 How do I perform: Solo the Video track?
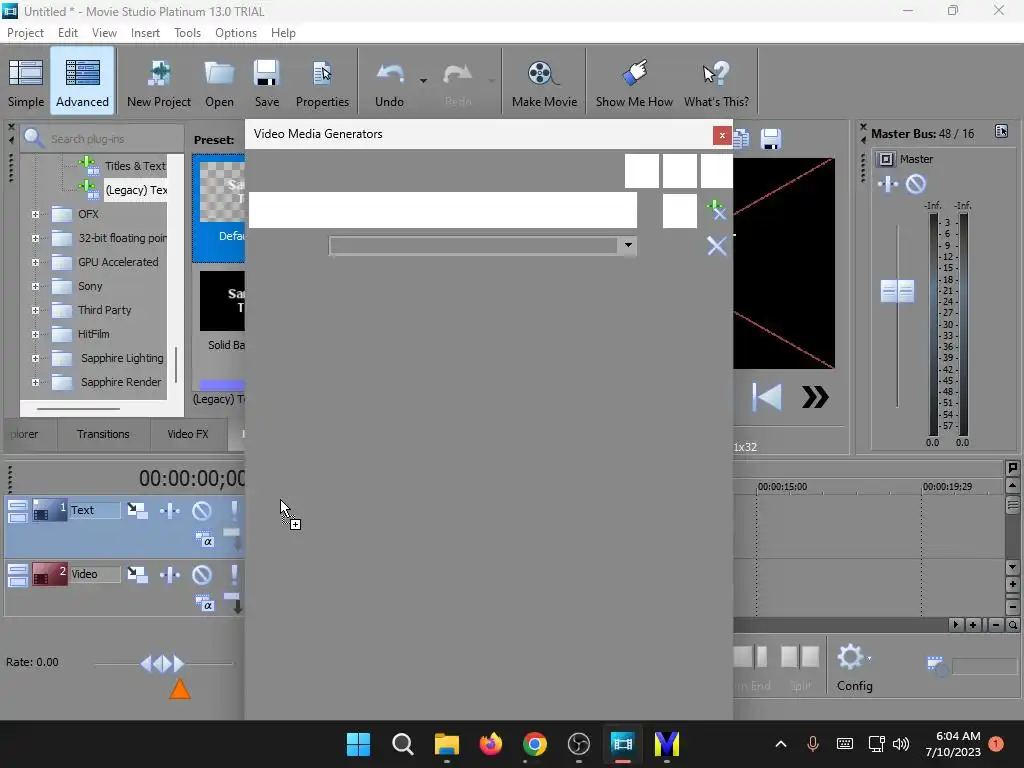[x=234, y=574]
